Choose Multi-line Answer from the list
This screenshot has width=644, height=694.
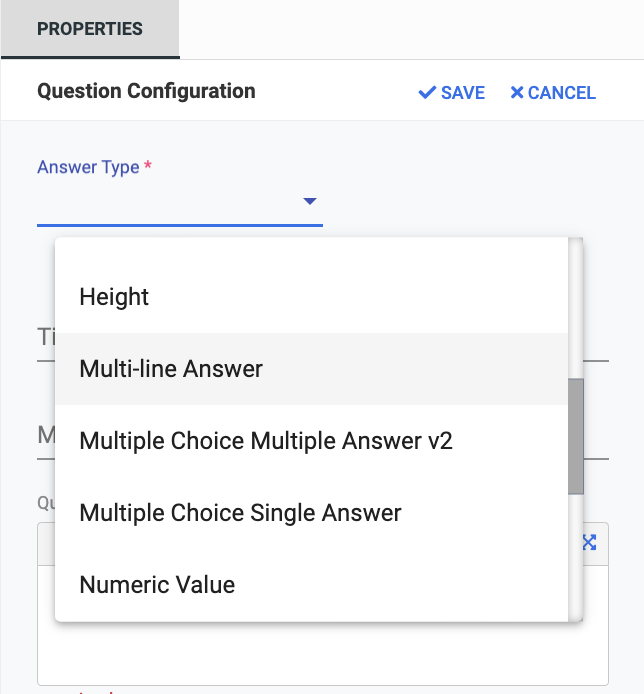(171, 369)
